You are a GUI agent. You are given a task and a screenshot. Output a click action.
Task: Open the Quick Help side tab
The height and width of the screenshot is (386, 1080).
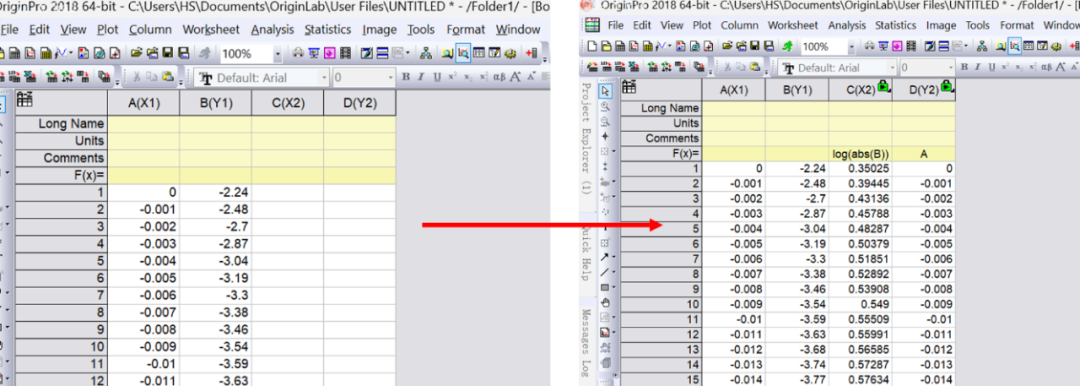point(587,252)
